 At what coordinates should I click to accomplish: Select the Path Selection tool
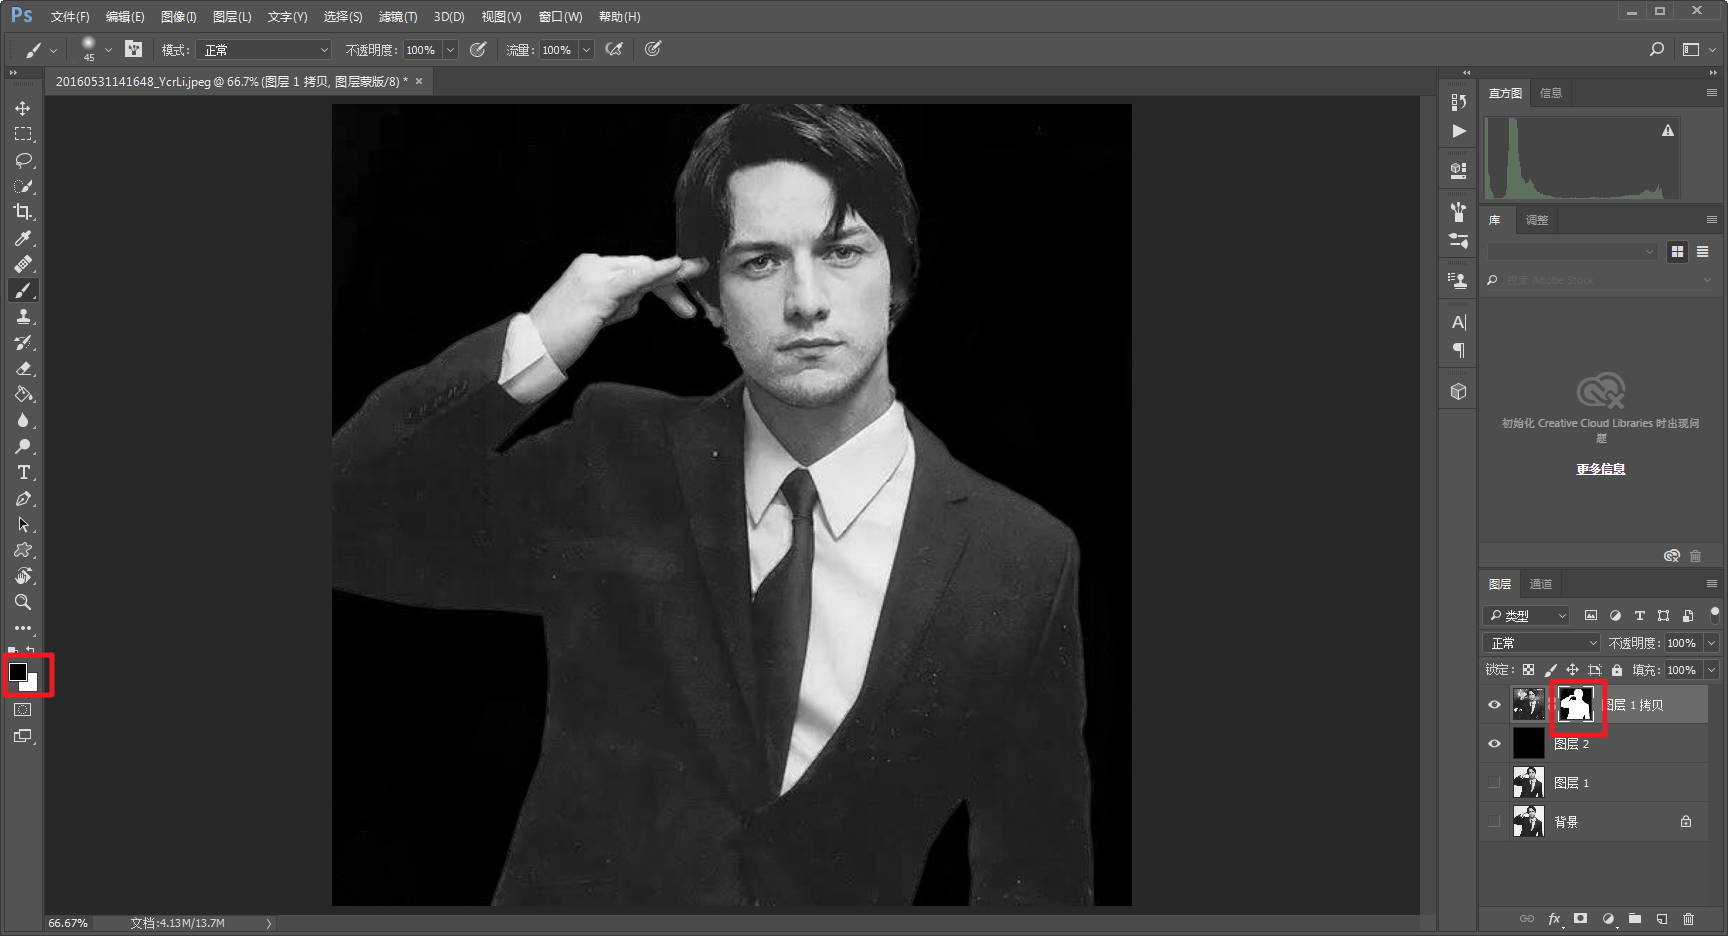(23, 524)
